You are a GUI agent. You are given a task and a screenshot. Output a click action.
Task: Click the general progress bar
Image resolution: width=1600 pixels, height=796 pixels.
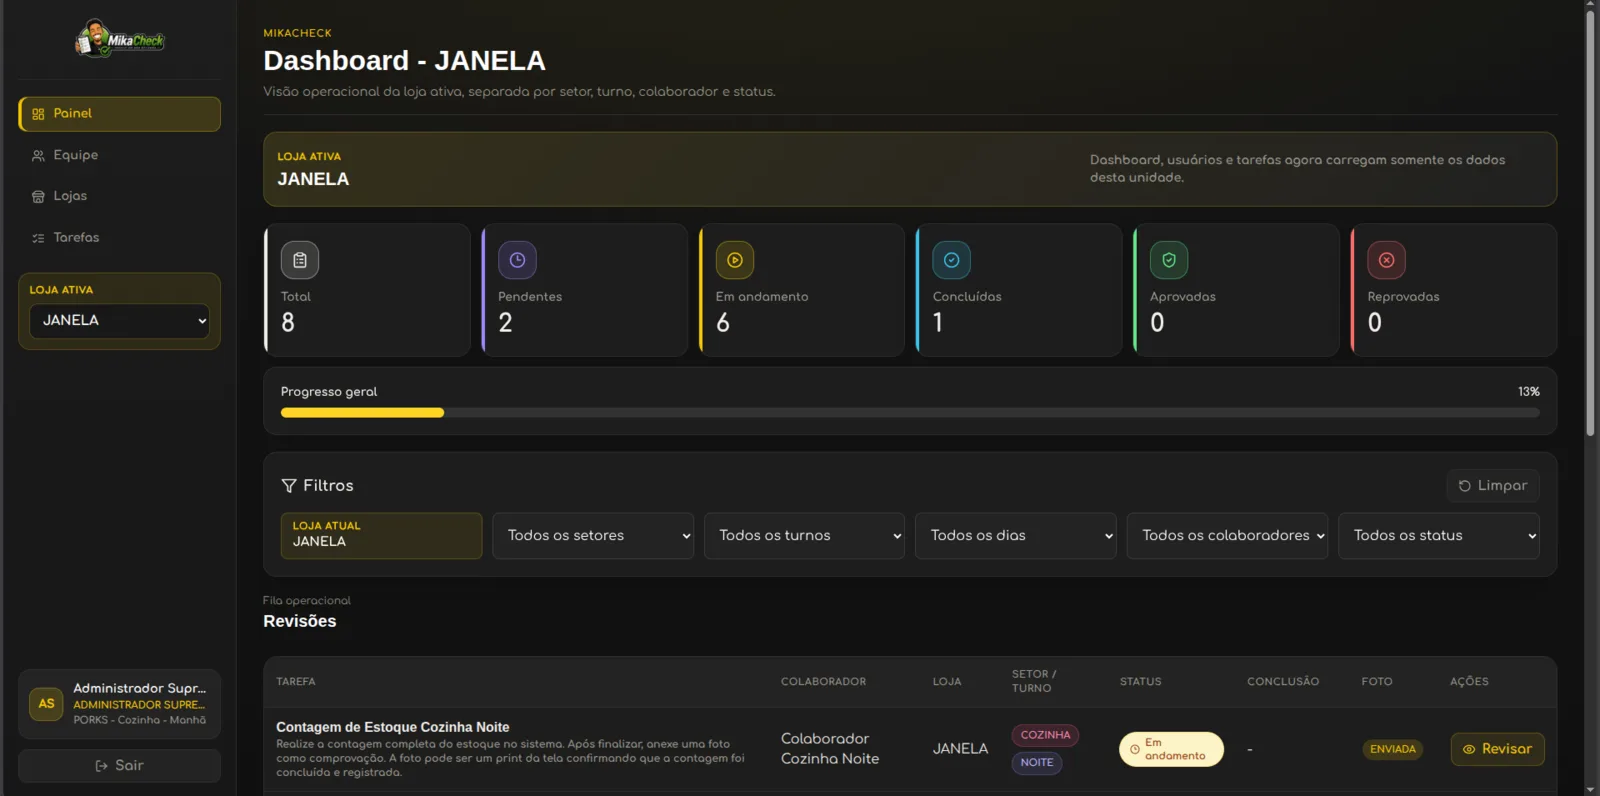910,413
